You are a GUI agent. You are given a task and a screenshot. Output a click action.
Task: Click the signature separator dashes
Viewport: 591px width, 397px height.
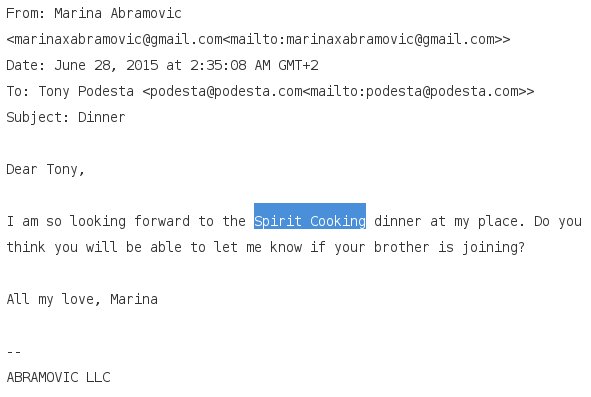(14, 353)
